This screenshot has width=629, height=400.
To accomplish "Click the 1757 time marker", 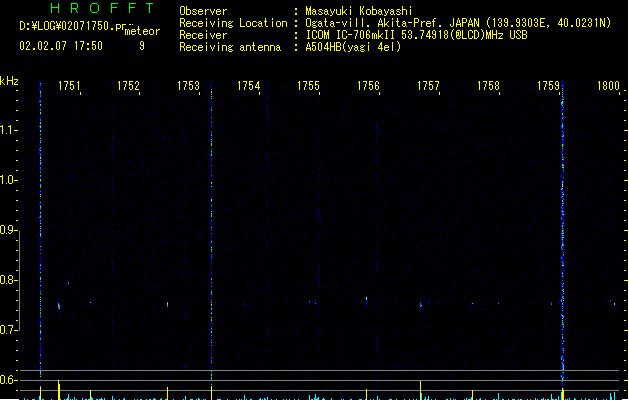I will (x=428, y=86).
